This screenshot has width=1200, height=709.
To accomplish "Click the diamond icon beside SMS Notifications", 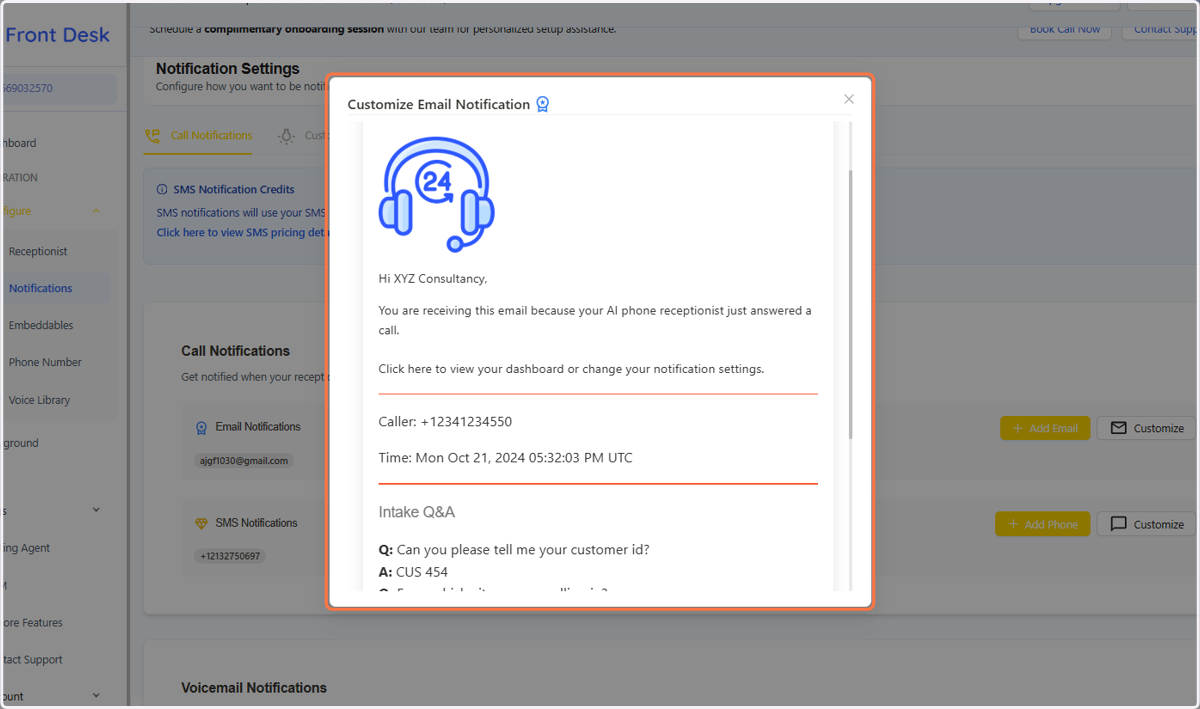I will point(201,524).
